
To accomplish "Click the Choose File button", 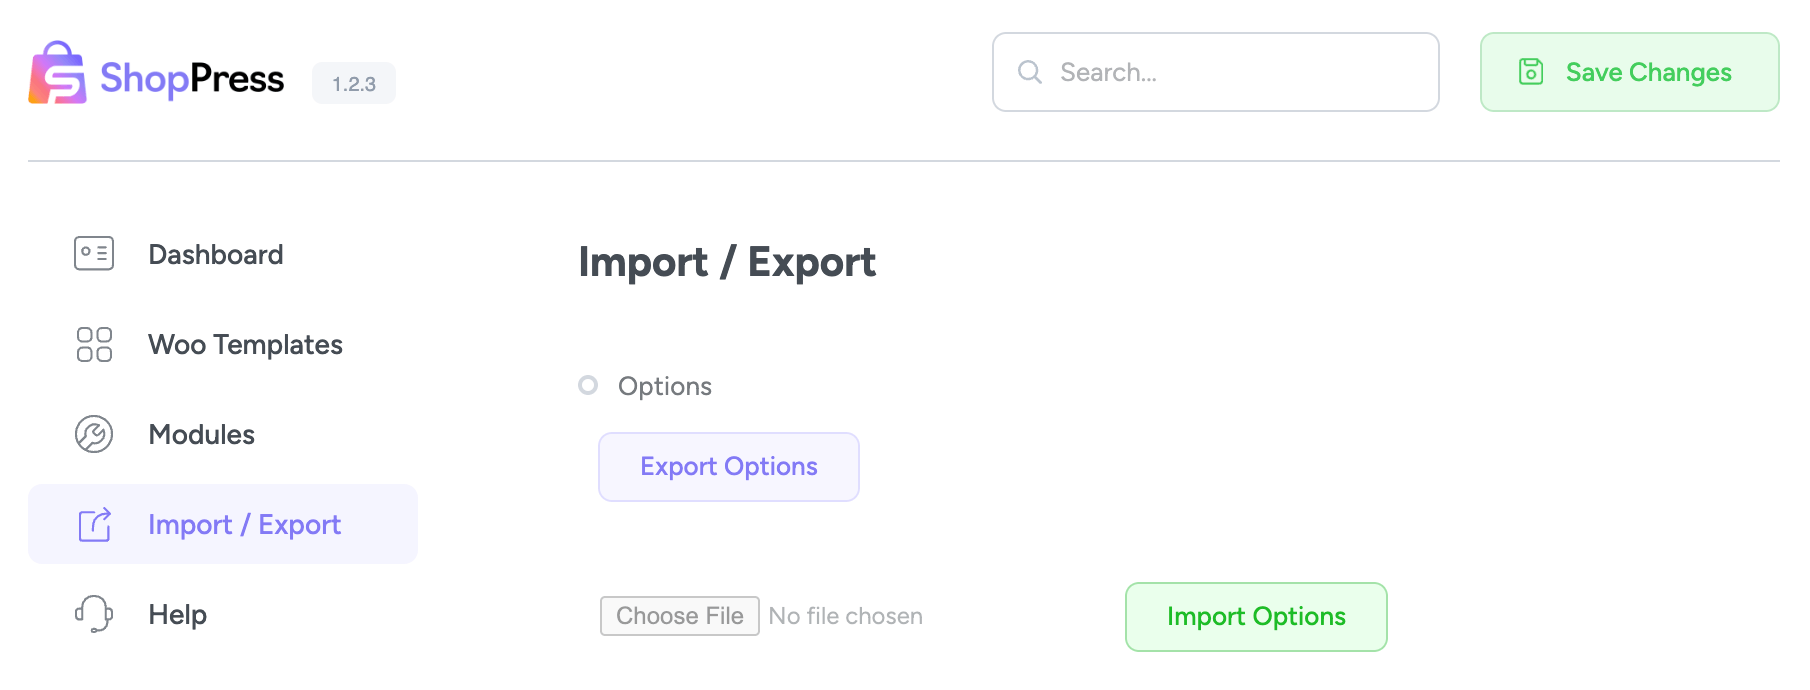I will [x=680, y=616].
